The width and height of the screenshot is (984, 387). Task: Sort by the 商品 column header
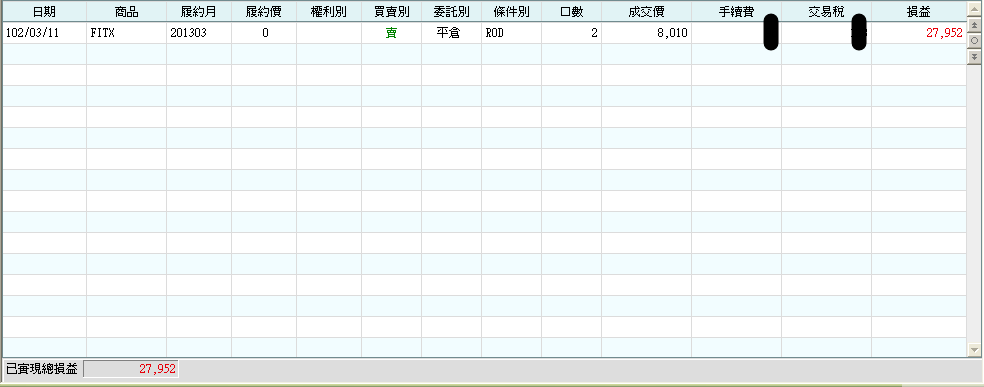tap(126, 12)
